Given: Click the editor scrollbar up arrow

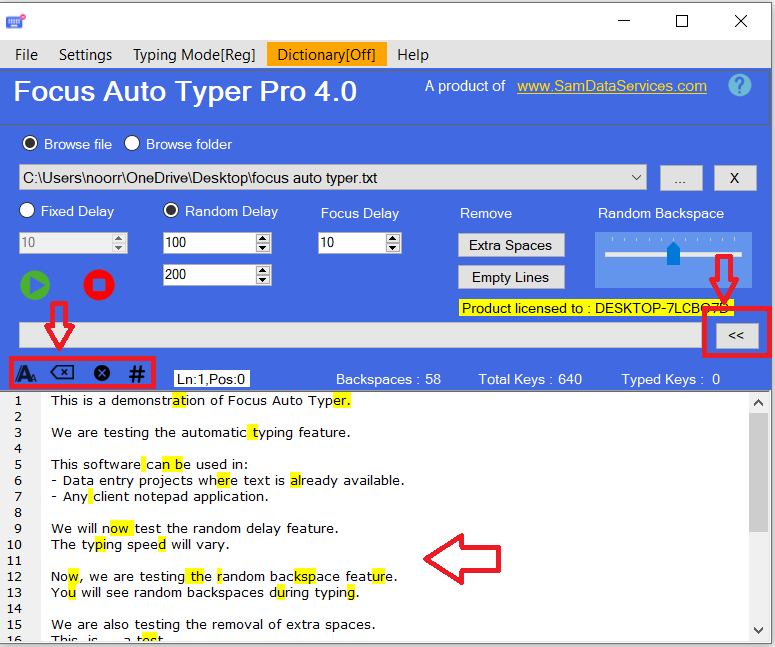Looking at the screenshot, I should 759,403.
